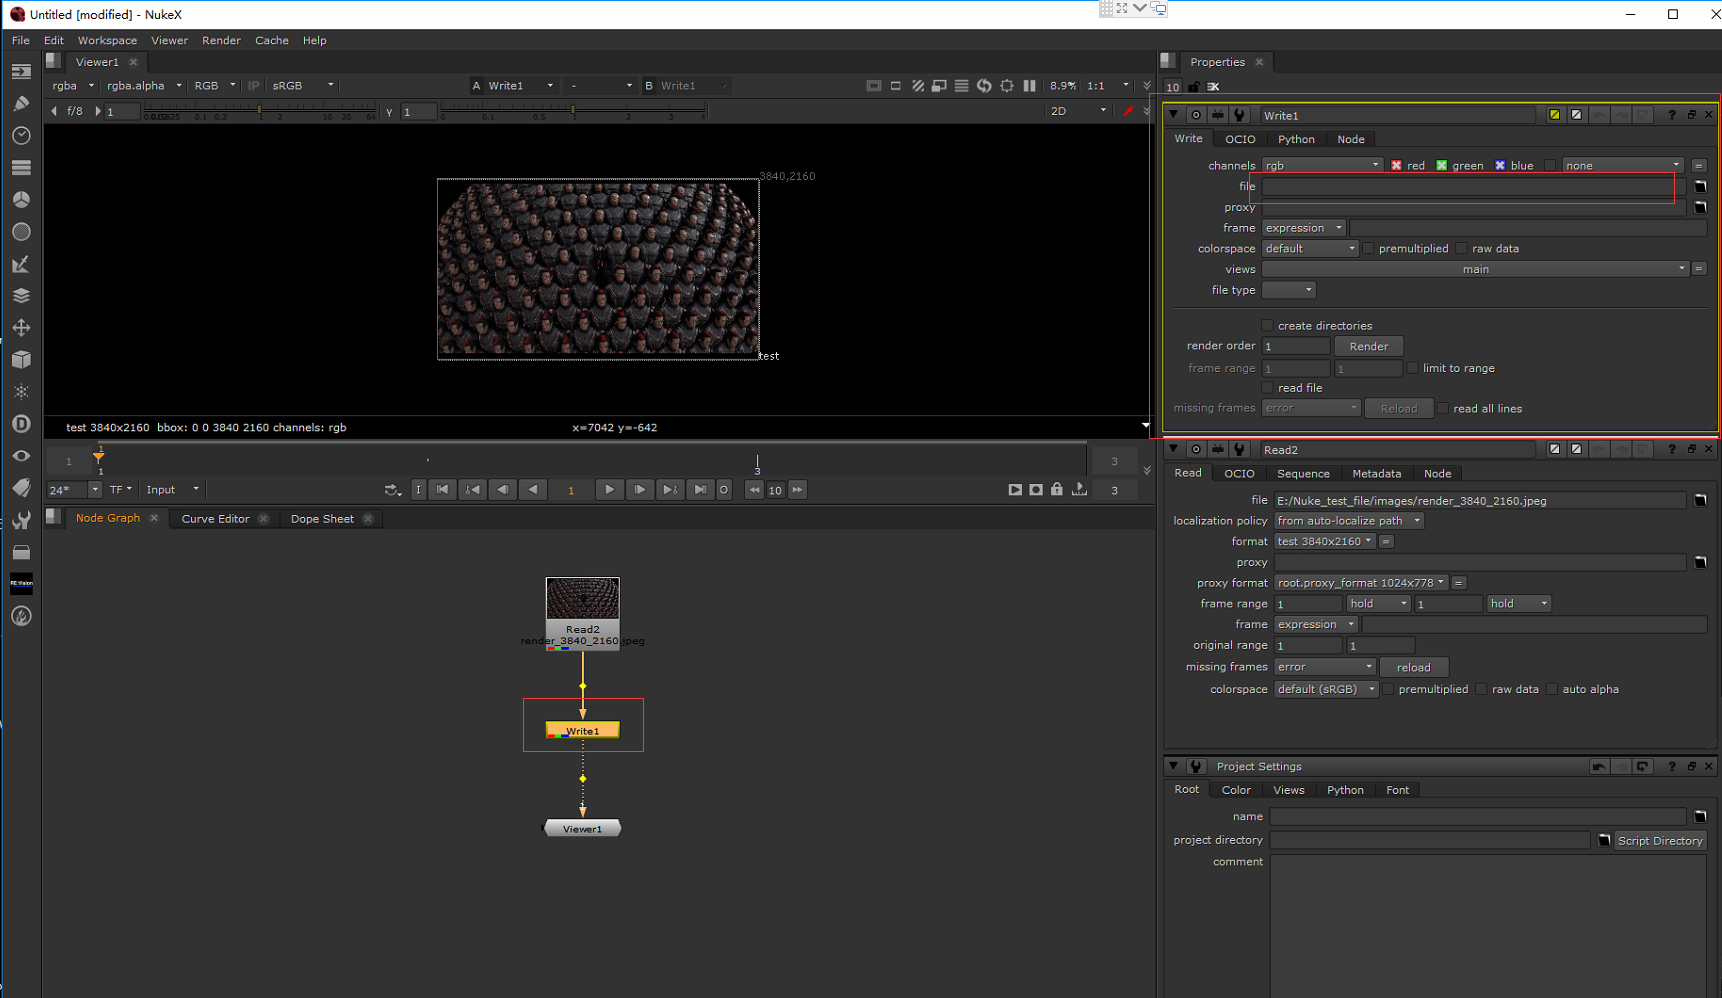Click the Render button in Write1
Image resolution: width=1722 pixels, height=998 pixels.
[x=1368, y=346]
